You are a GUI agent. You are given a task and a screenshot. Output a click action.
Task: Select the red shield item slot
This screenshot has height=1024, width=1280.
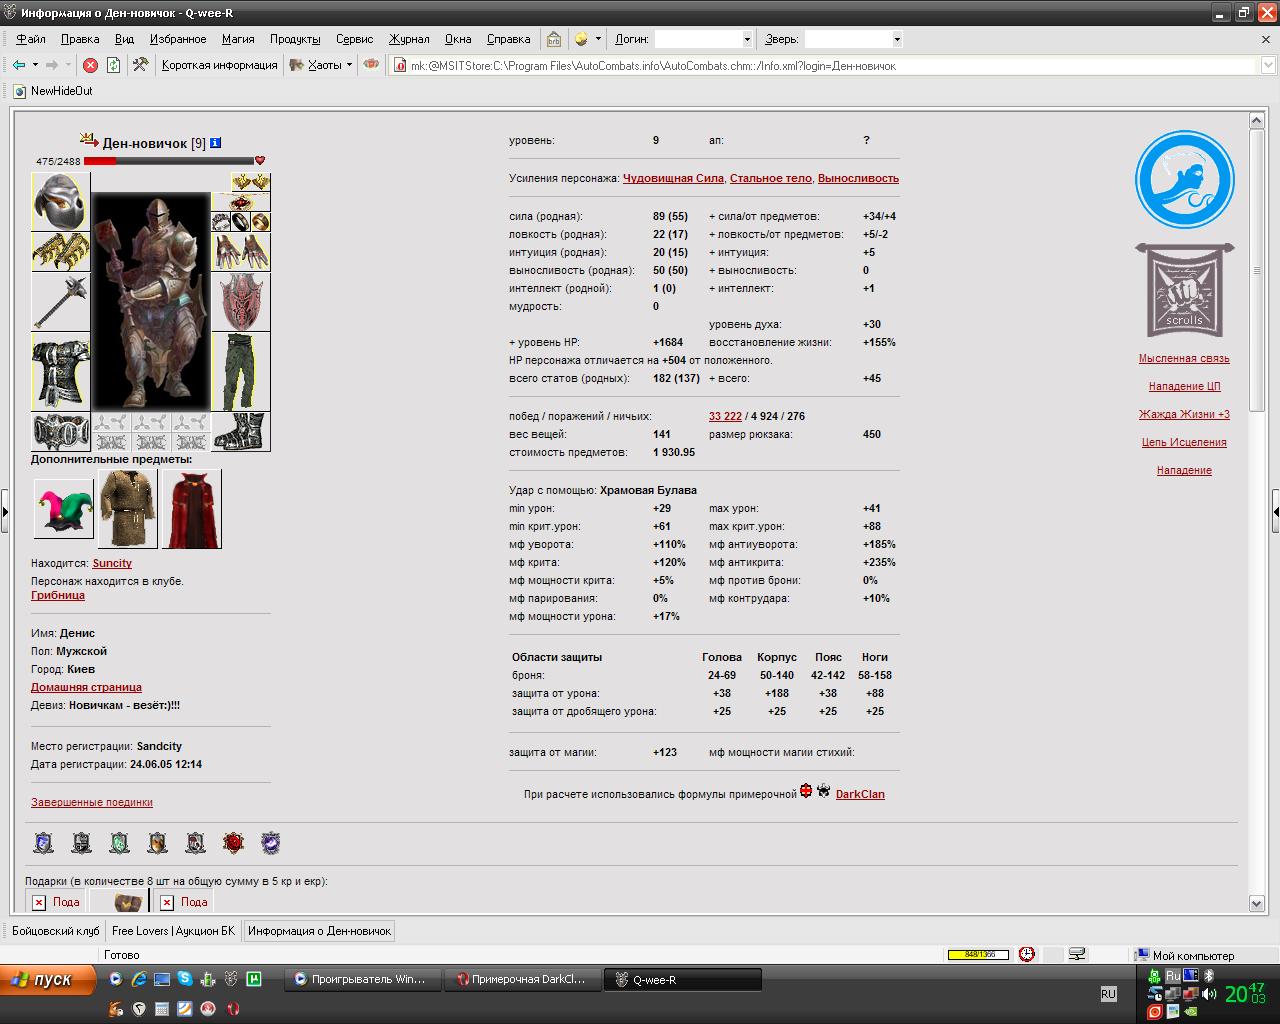tap(240, 302)
